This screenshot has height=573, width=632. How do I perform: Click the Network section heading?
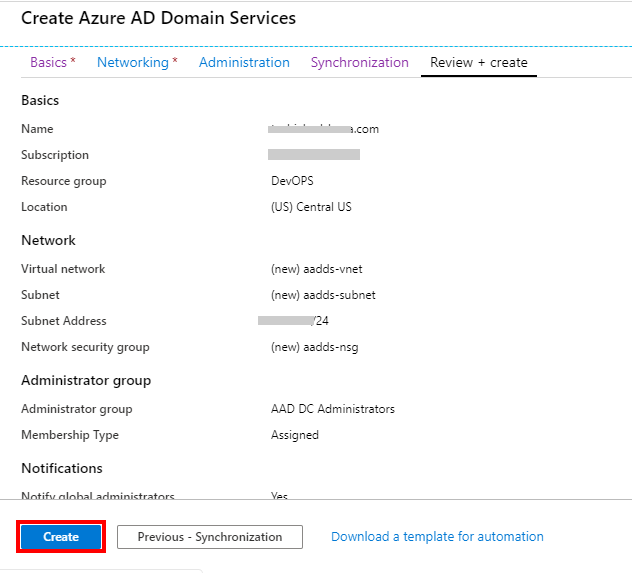[x=48, y=240]
